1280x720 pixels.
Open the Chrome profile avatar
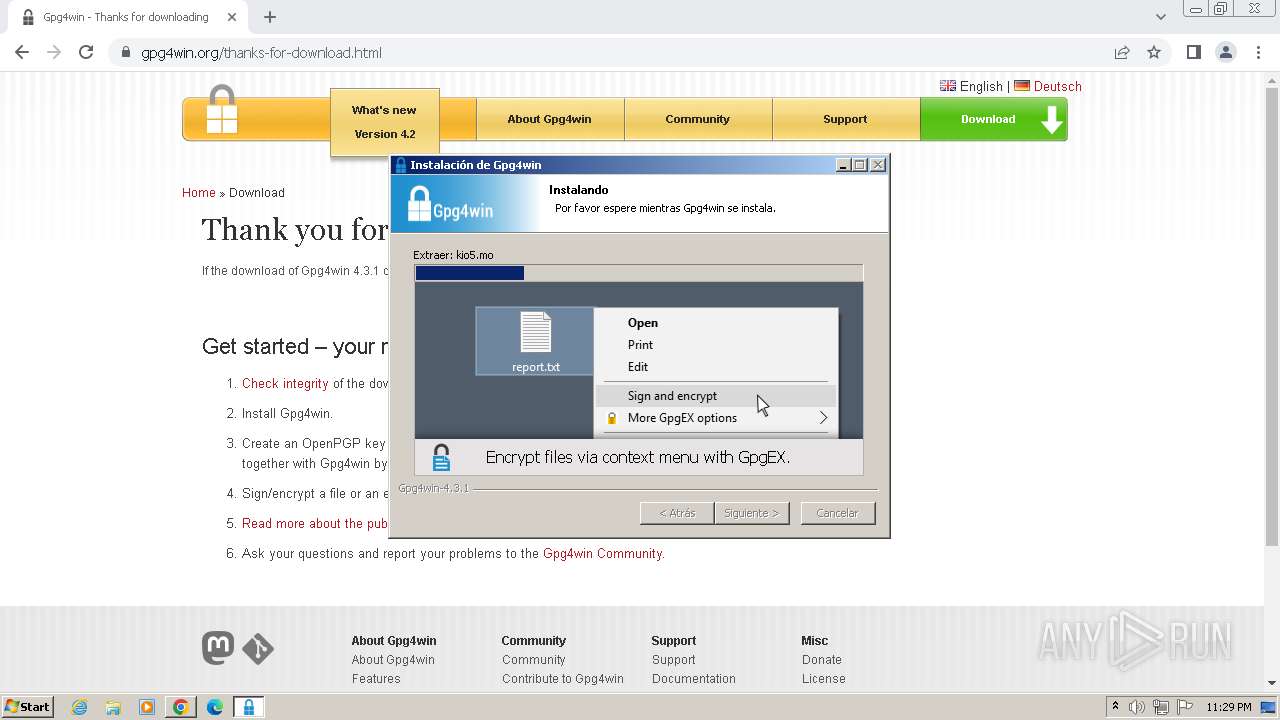pyautogui.click(x=1226, y=53)
